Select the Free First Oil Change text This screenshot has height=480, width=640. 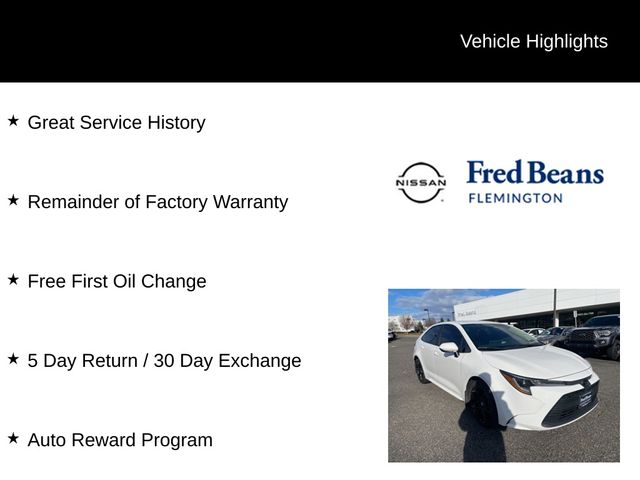point(117,282)
